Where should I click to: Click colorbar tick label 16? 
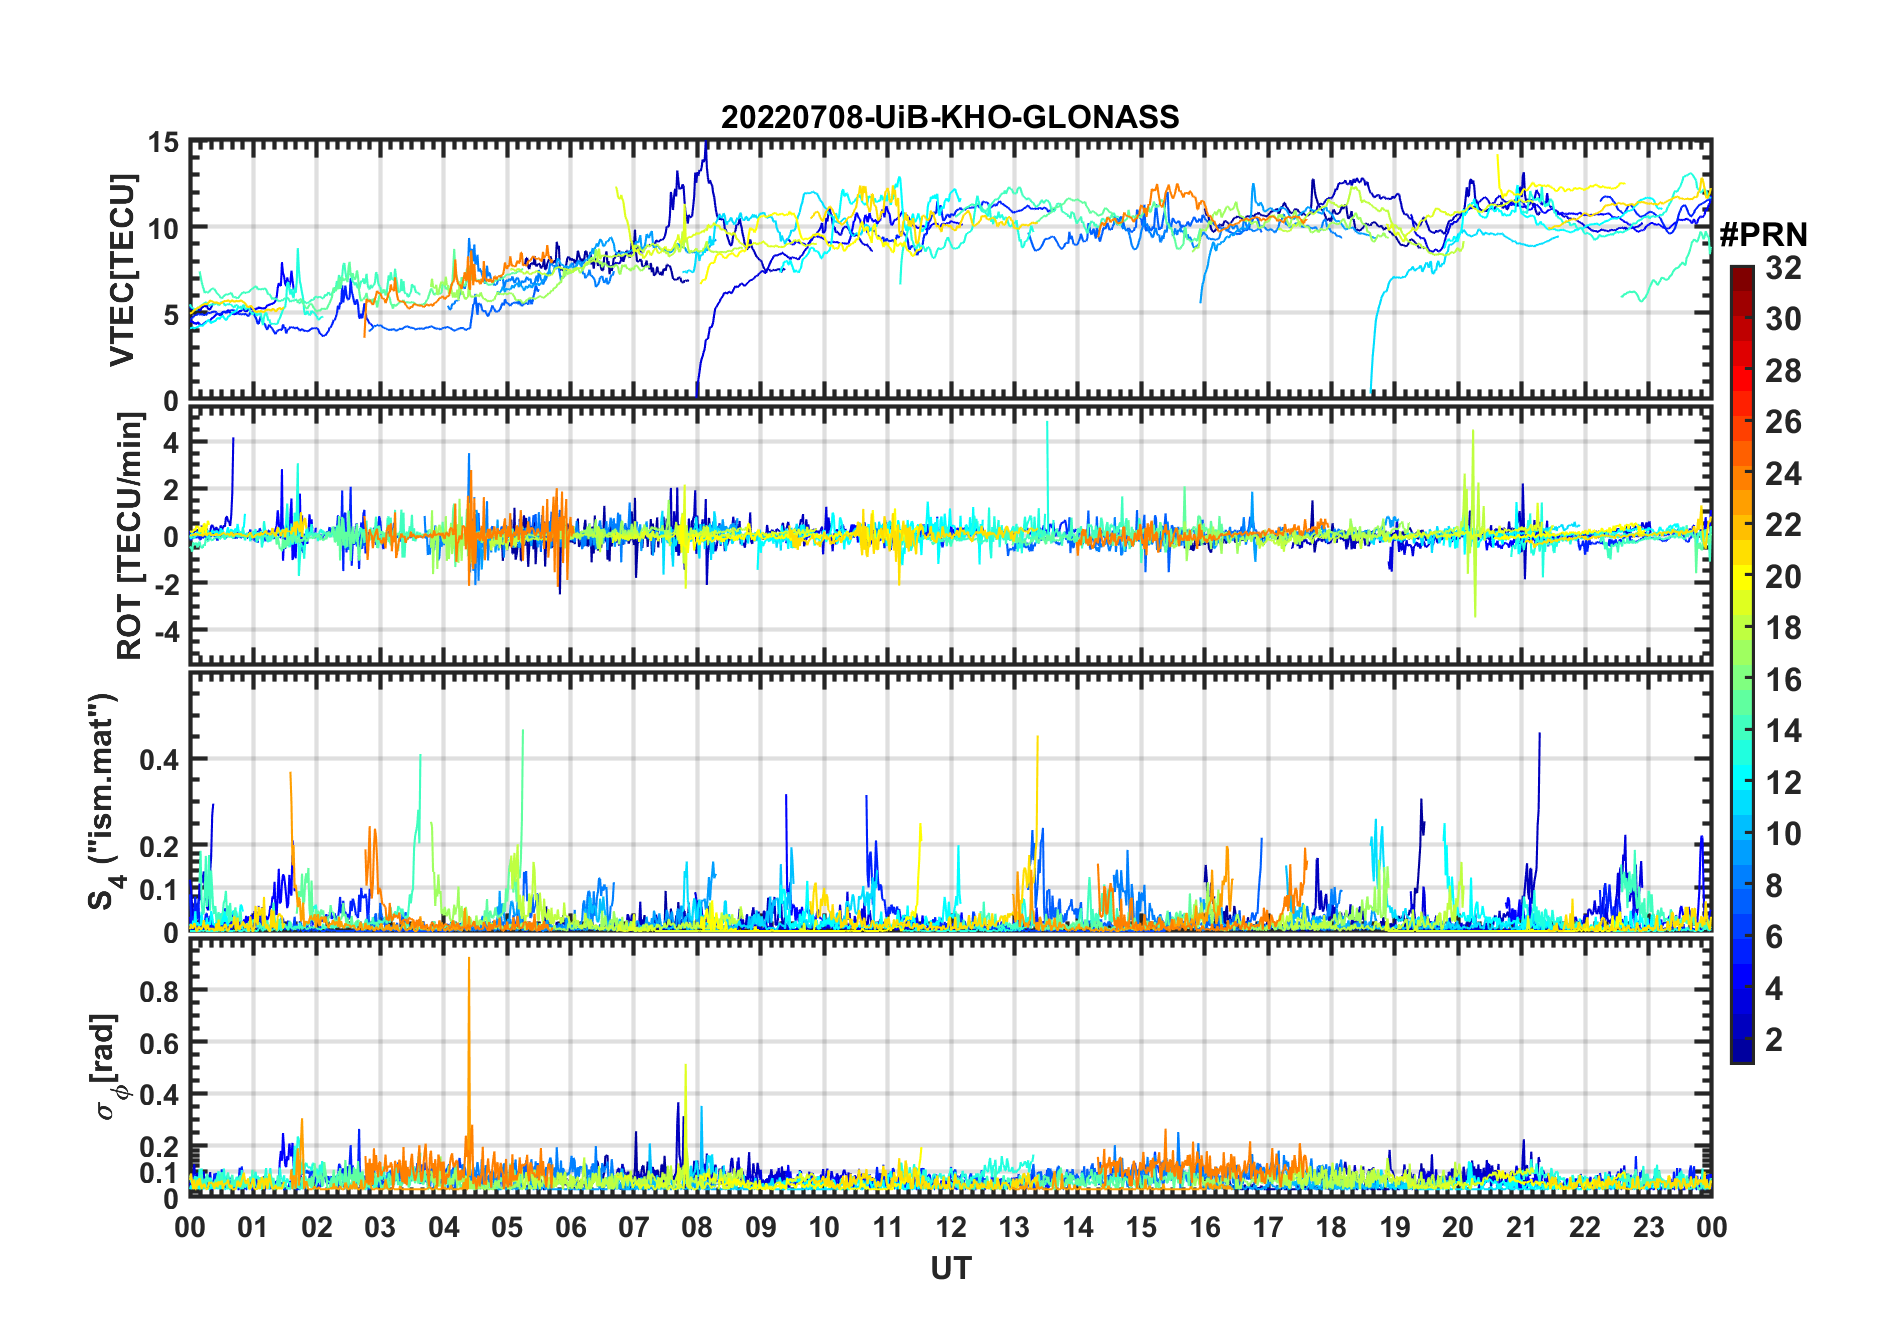pos(1783,680)
